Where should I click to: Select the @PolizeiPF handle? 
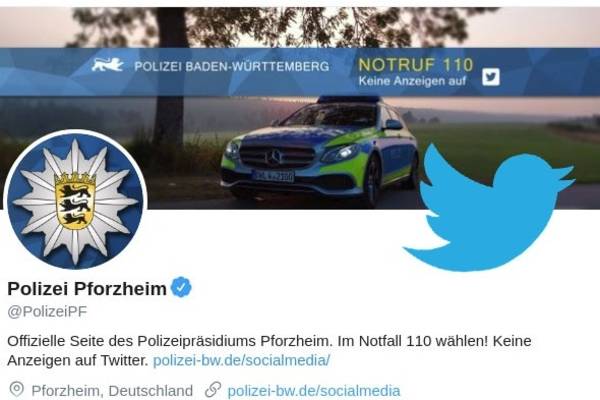coord(47,312)
